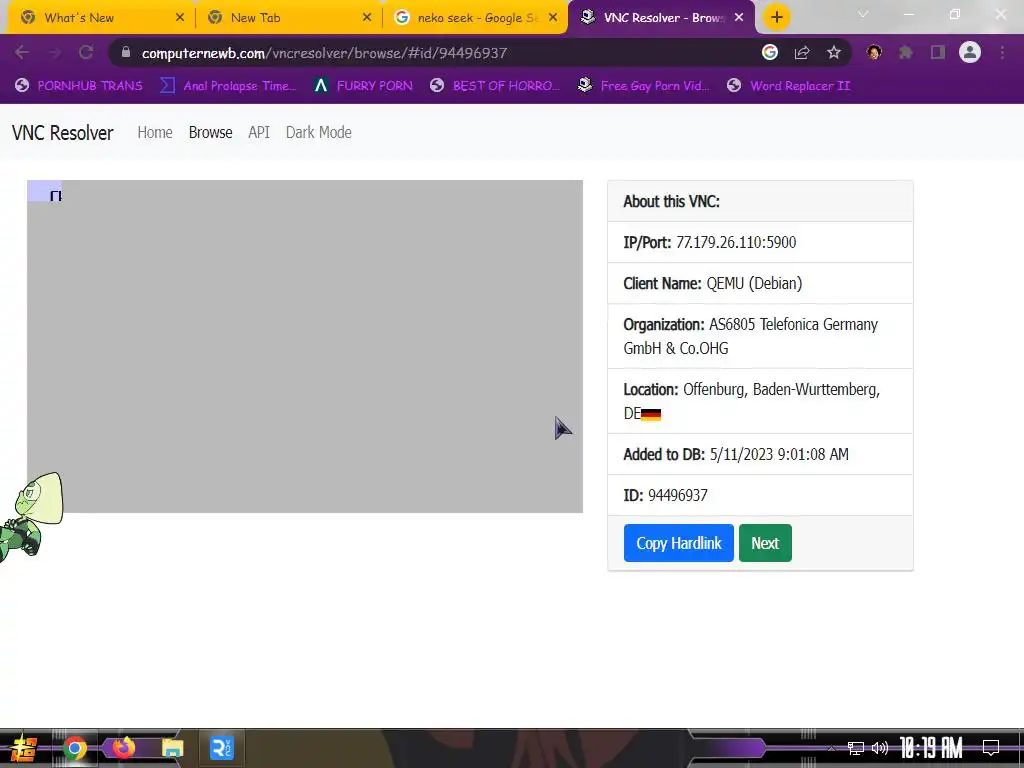This screenshot has width=1024, height=768.
Task: Open the Chrome profile avatar
Action: click(x=970, y=52)
